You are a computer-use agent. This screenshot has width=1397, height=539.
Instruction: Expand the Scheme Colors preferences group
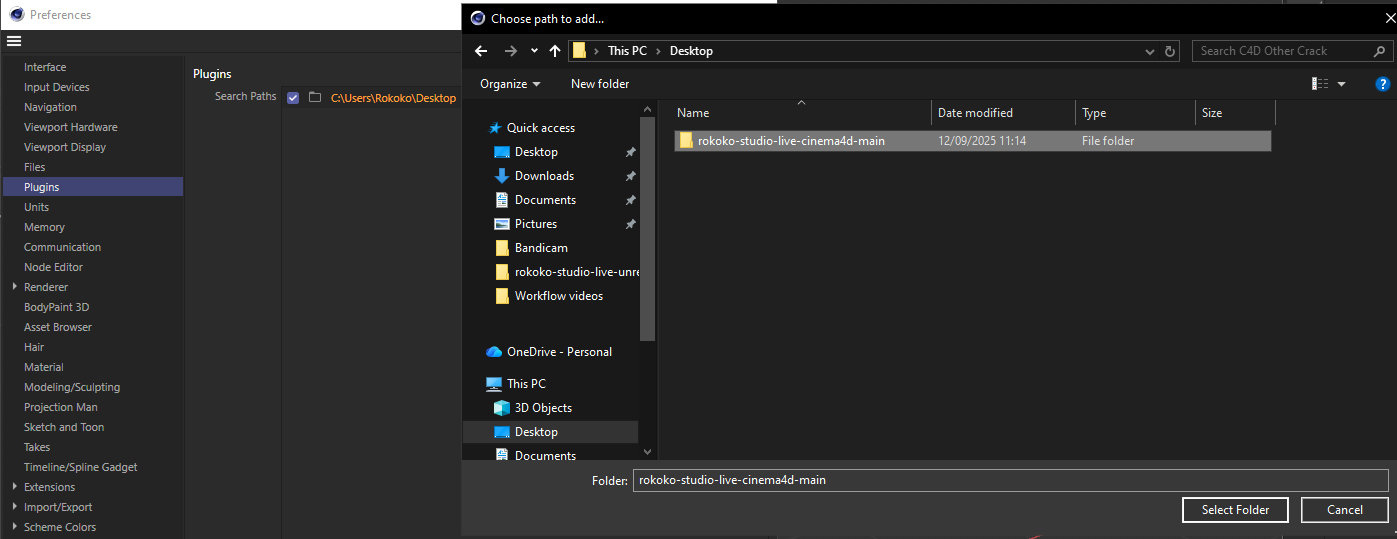point(14,527)
